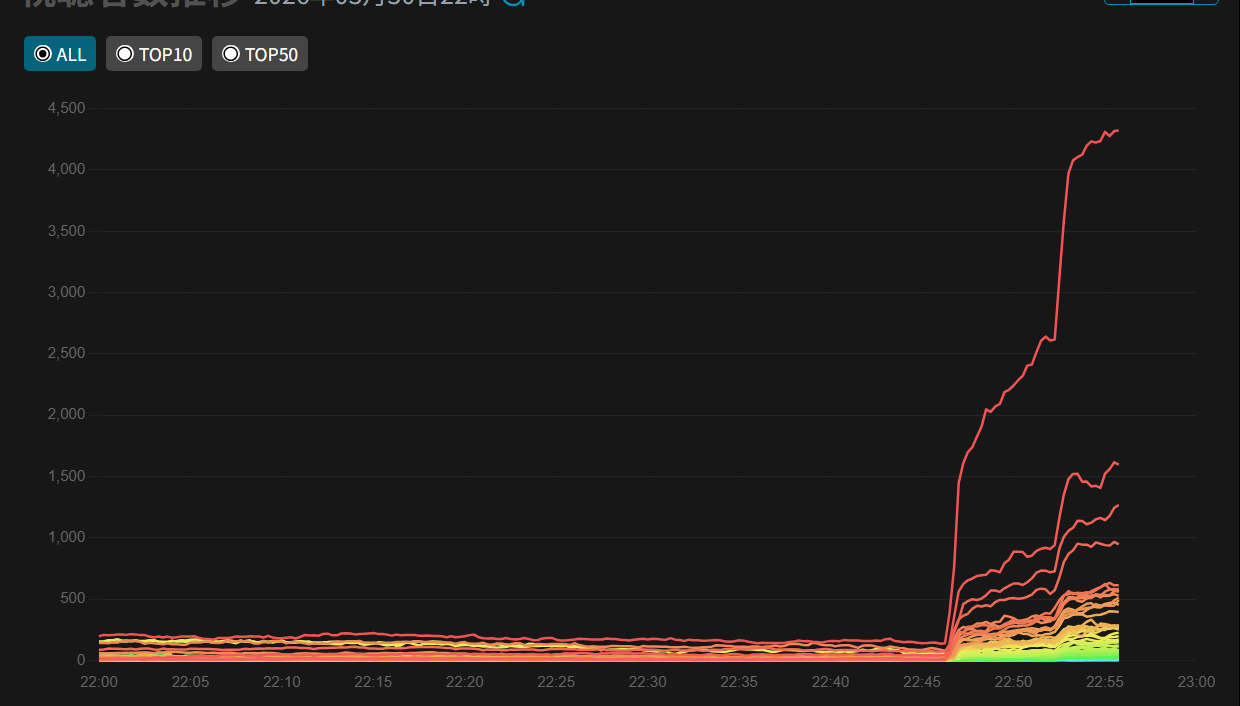The width and height of the screenshot is (1240, 706).
Task: Click the 1,000 y-axis label
Action: pyautogui.click(x=67, y=537)
